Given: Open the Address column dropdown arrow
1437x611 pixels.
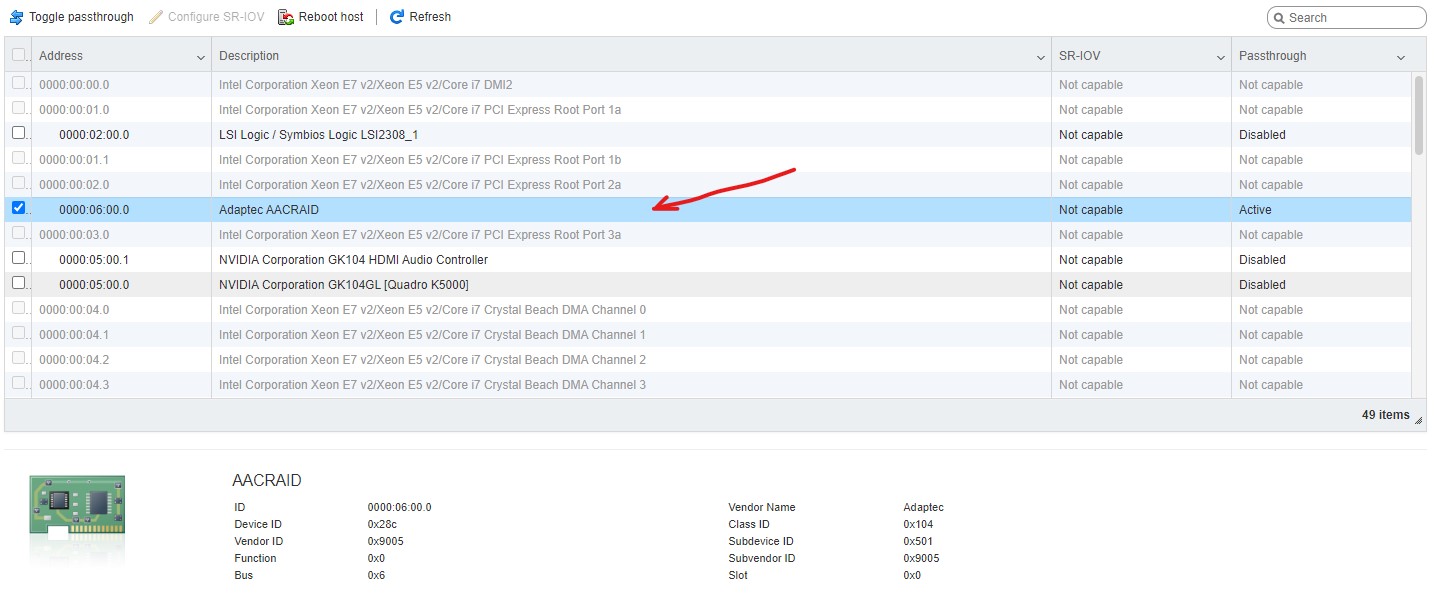Looking at the screenshot, I should [201, 57].
